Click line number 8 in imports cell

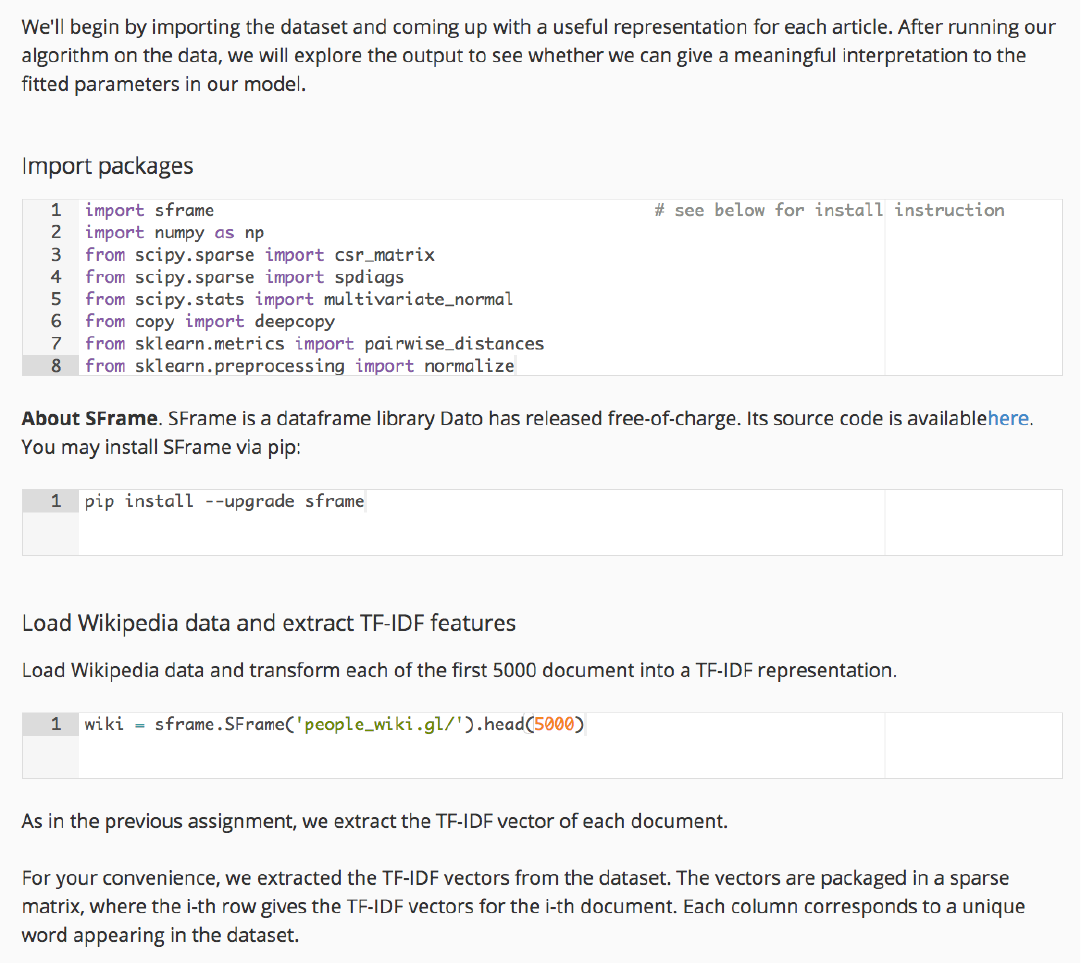[x=56, y=366]
